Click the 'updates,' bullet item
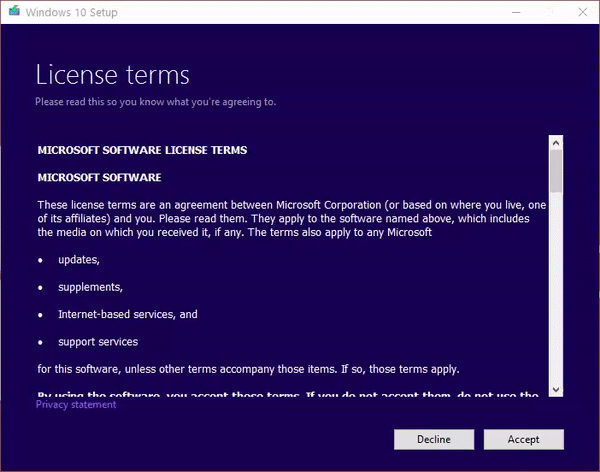 pos(79,260)
